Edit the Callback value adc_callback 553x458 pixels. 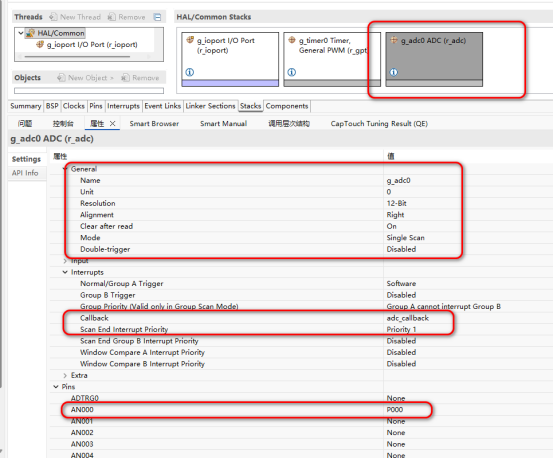click(408, 318)
